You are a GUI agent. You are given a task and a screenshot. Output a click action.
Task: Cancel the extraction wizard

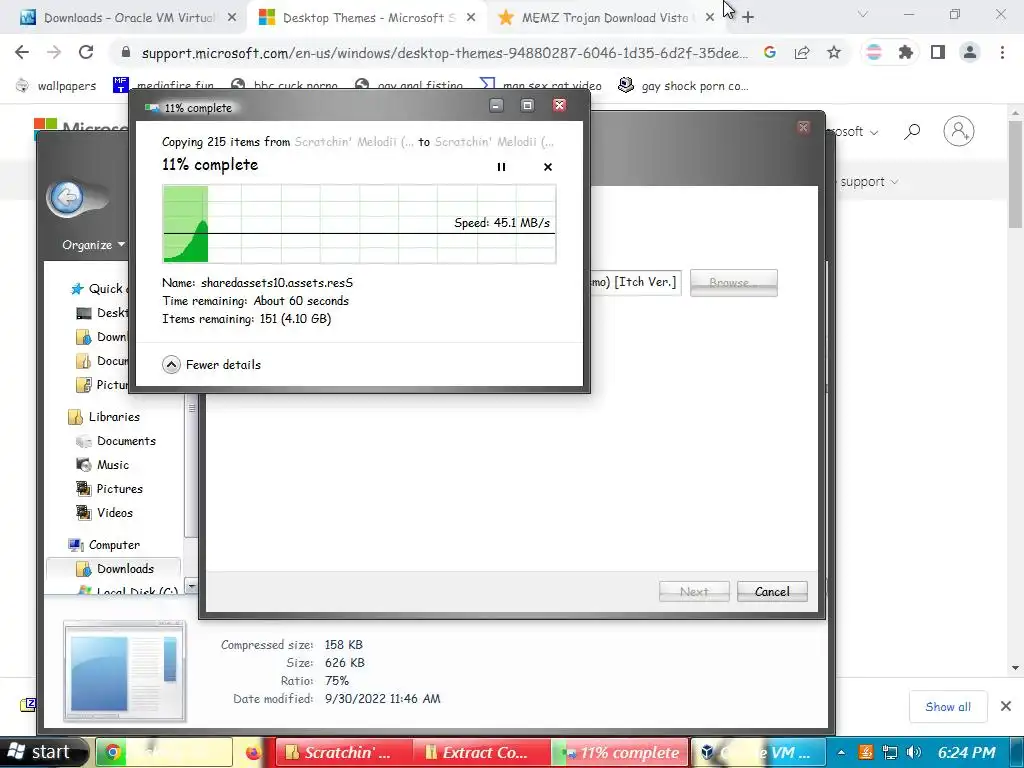tap(772, 592)
